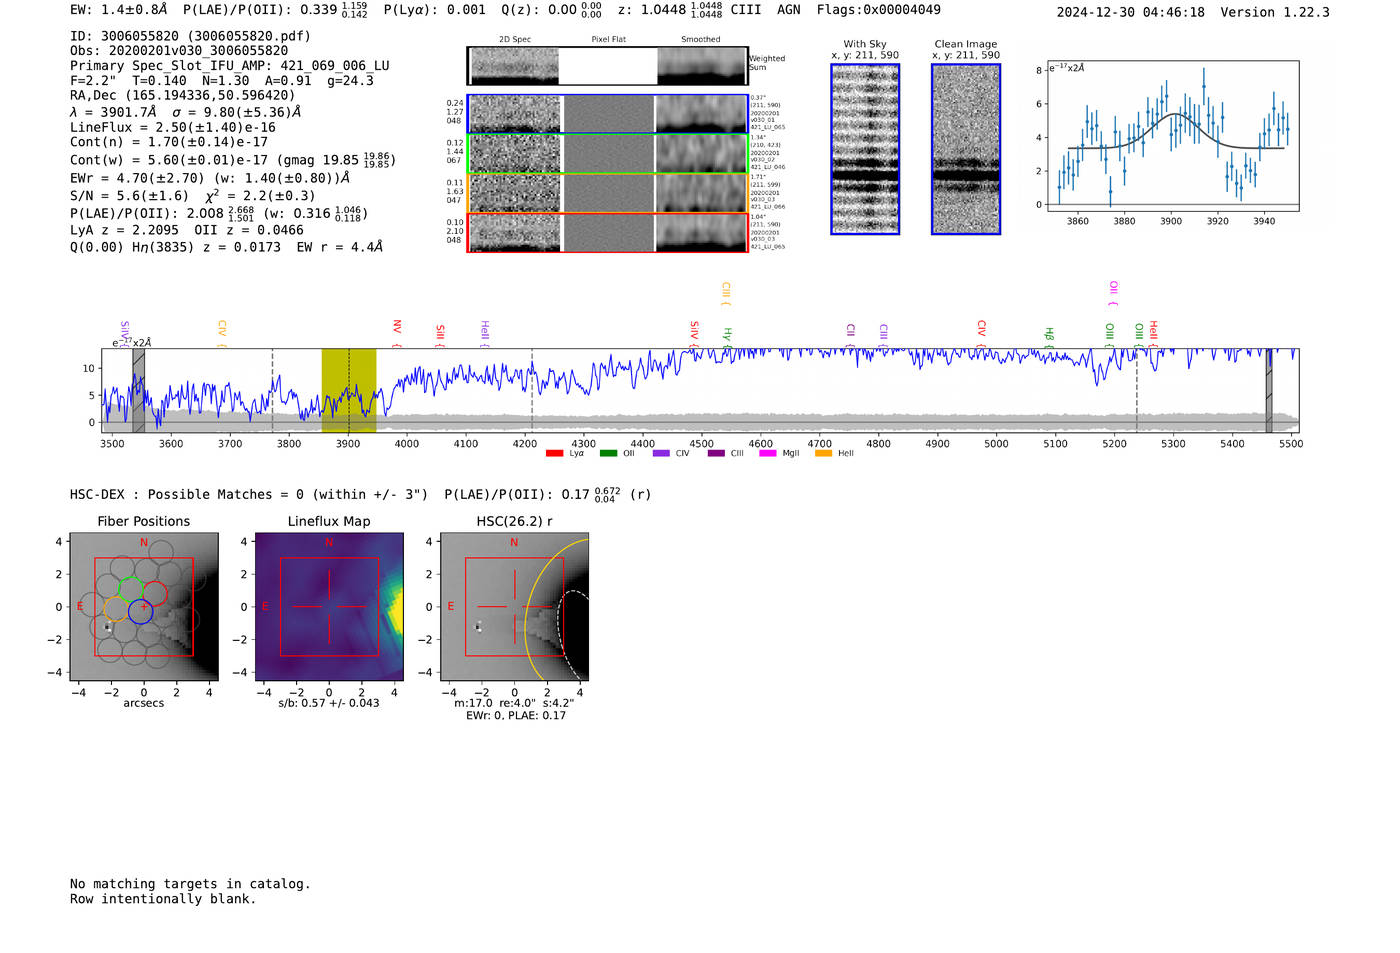Click the red Lyα legend swatch

pos(554,454)
